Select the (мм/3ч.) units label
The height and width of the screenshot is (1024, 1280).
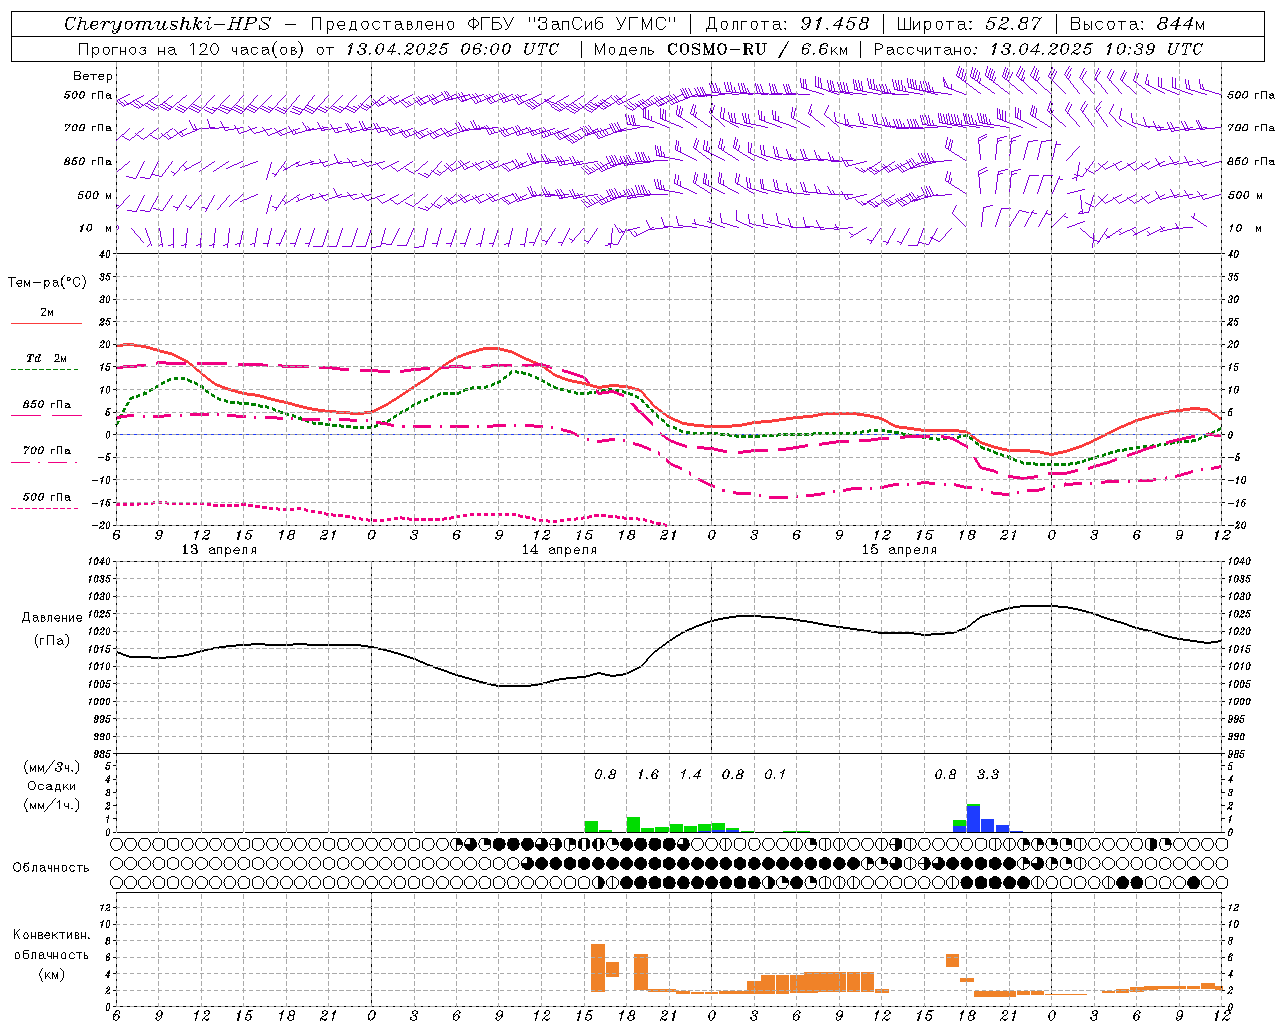[x=52, y=768]
